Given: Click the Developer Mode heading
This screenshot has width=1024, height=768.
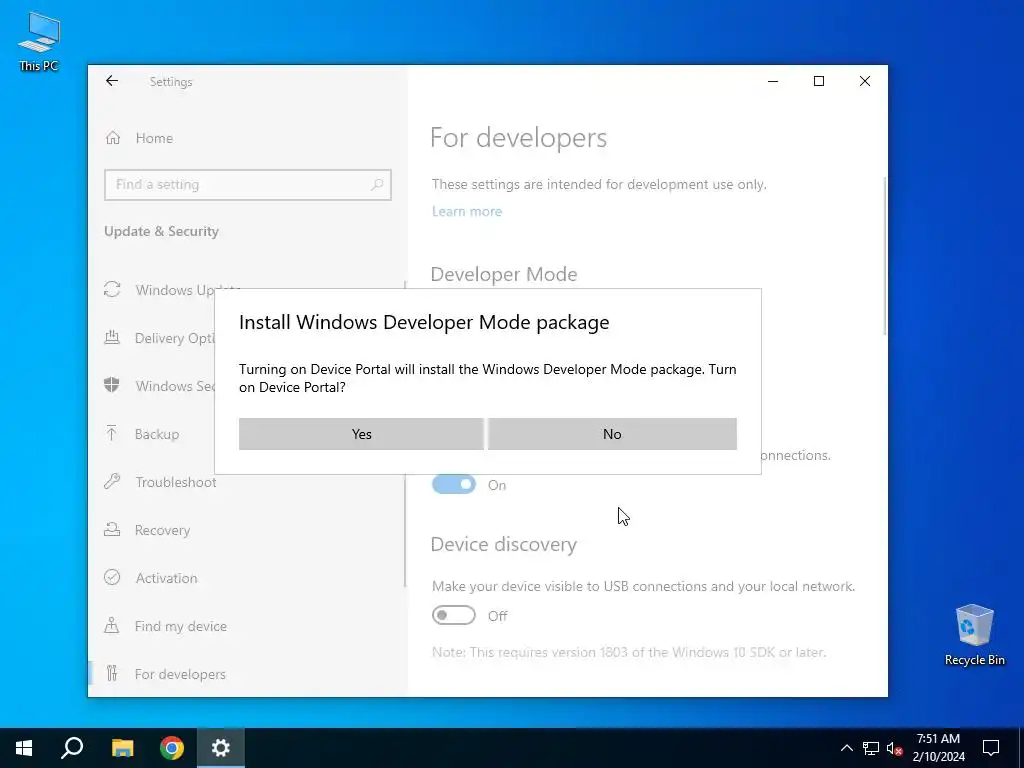Looking at the screenshot, I should [504, 274].
